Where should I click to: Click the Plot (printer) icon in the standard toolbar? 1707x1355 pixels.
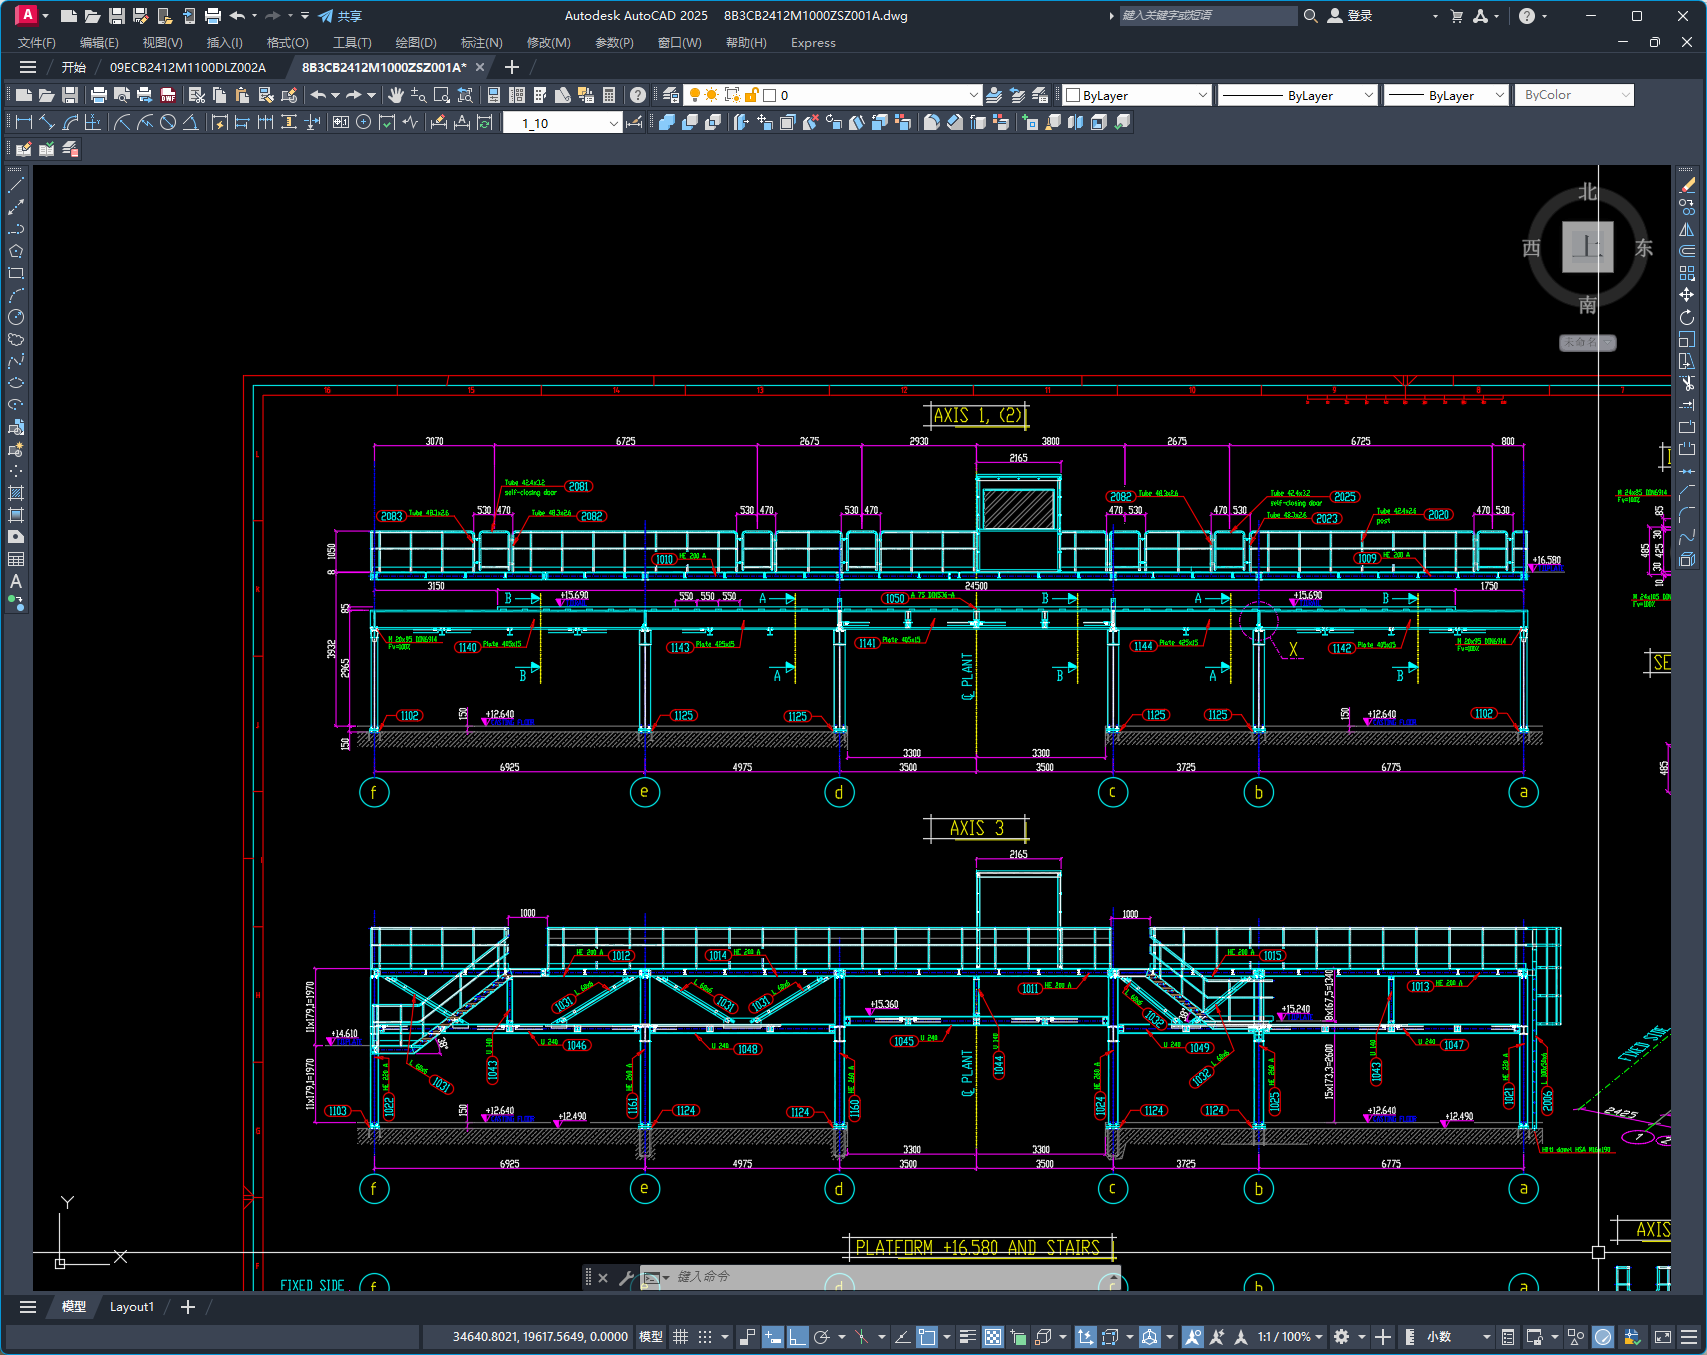98,95
